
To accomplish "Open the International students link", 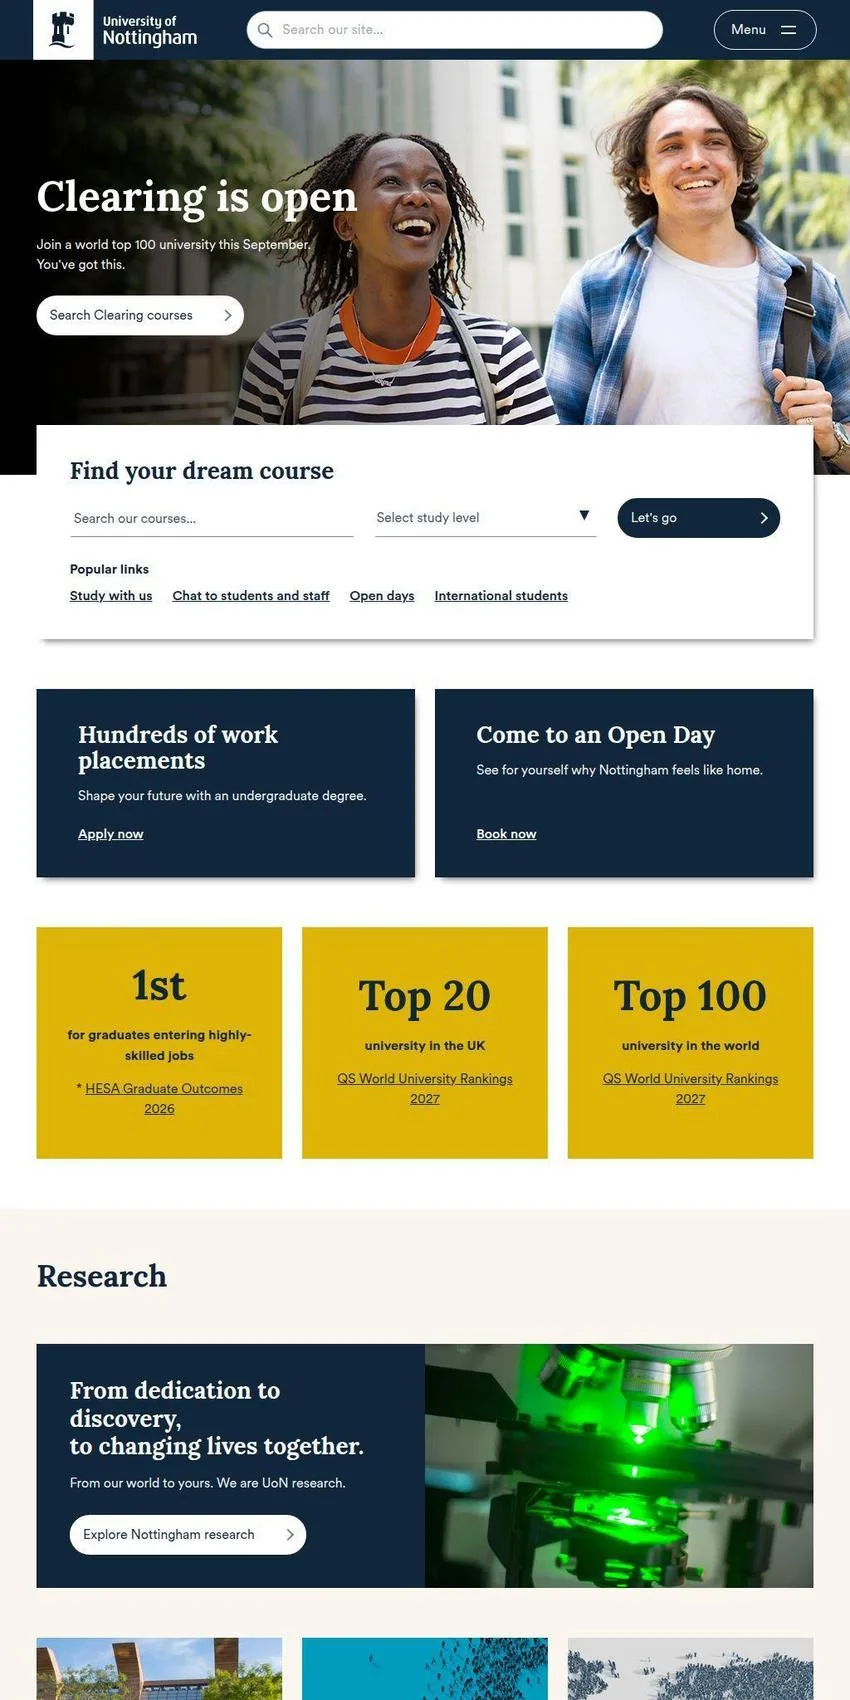I will tap(501, 595).
